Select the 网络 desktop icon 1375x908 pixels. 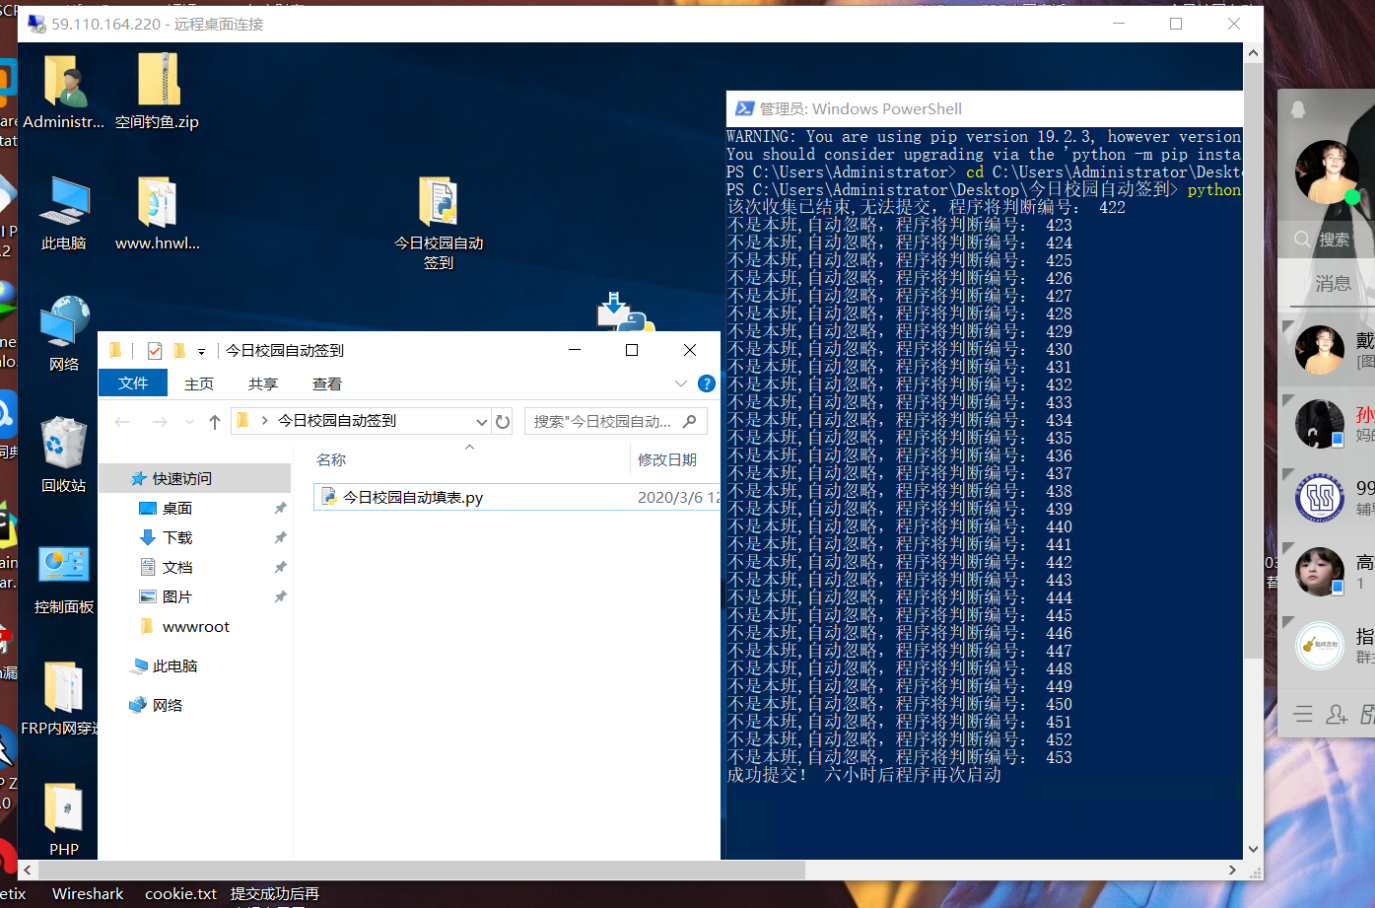64,334
